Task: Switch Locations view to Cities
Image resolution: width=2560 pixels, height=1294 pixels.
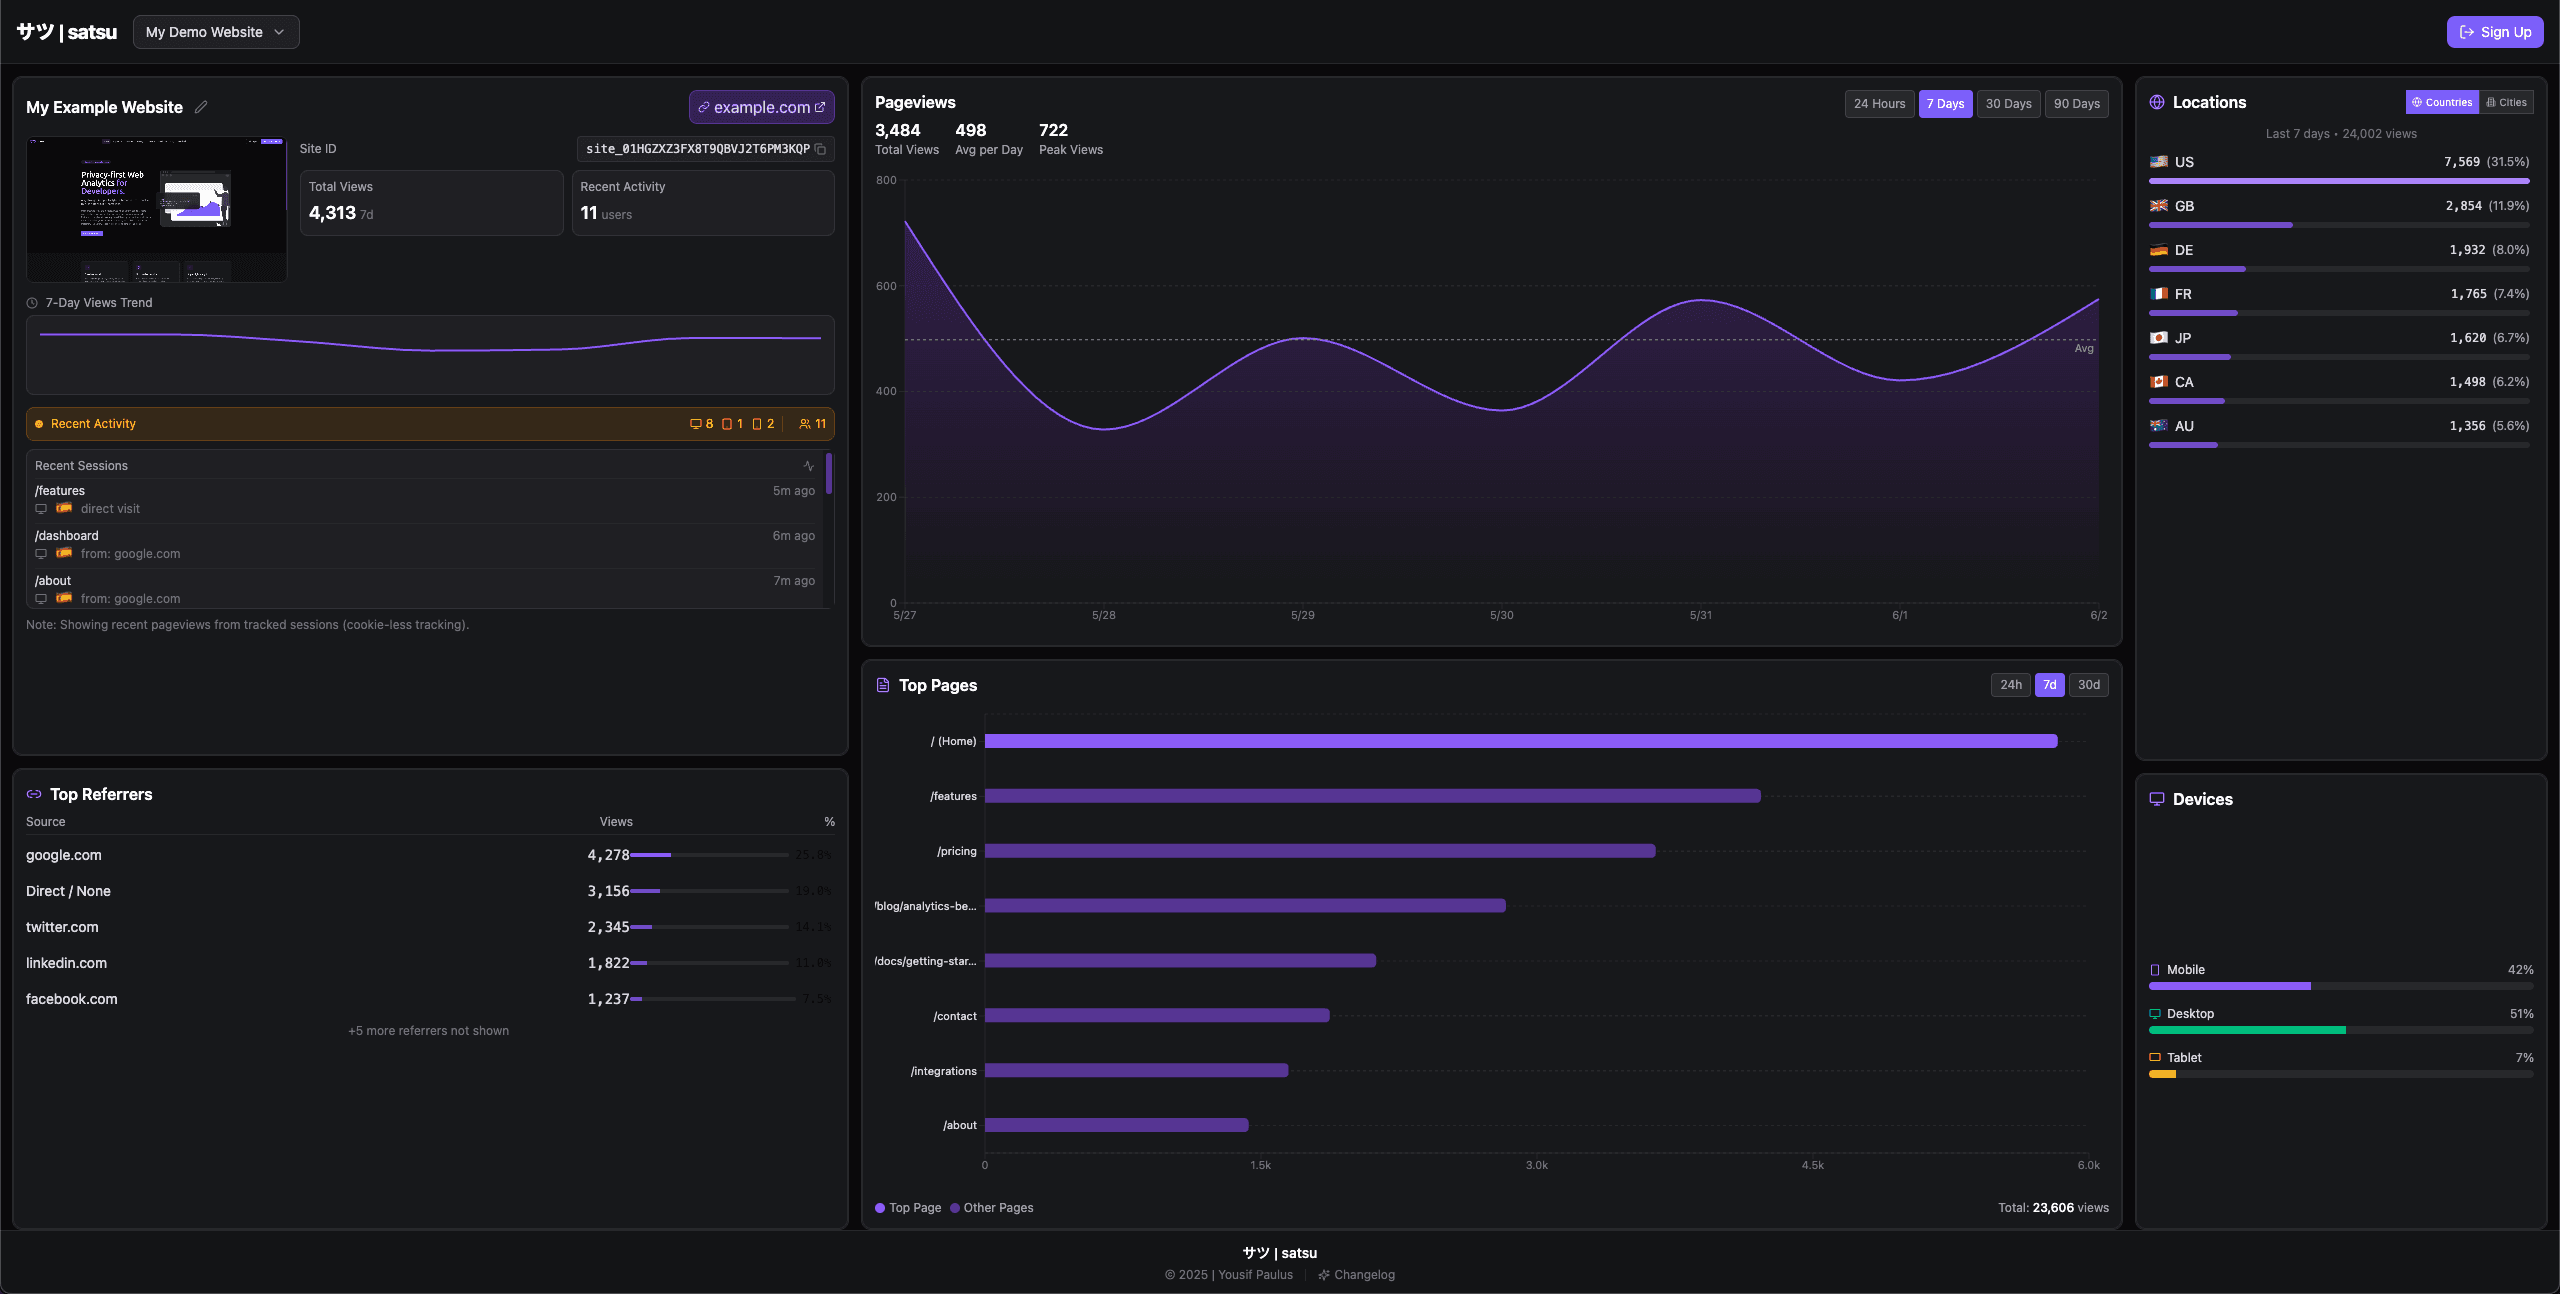Action: (x=2506, y=102)
